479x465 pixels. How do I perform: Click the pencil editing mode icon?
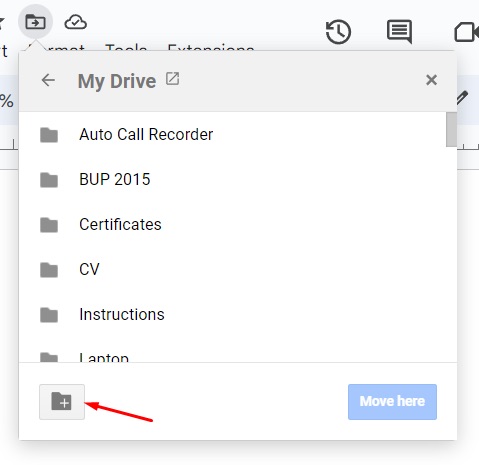click(x=462, y=98)
